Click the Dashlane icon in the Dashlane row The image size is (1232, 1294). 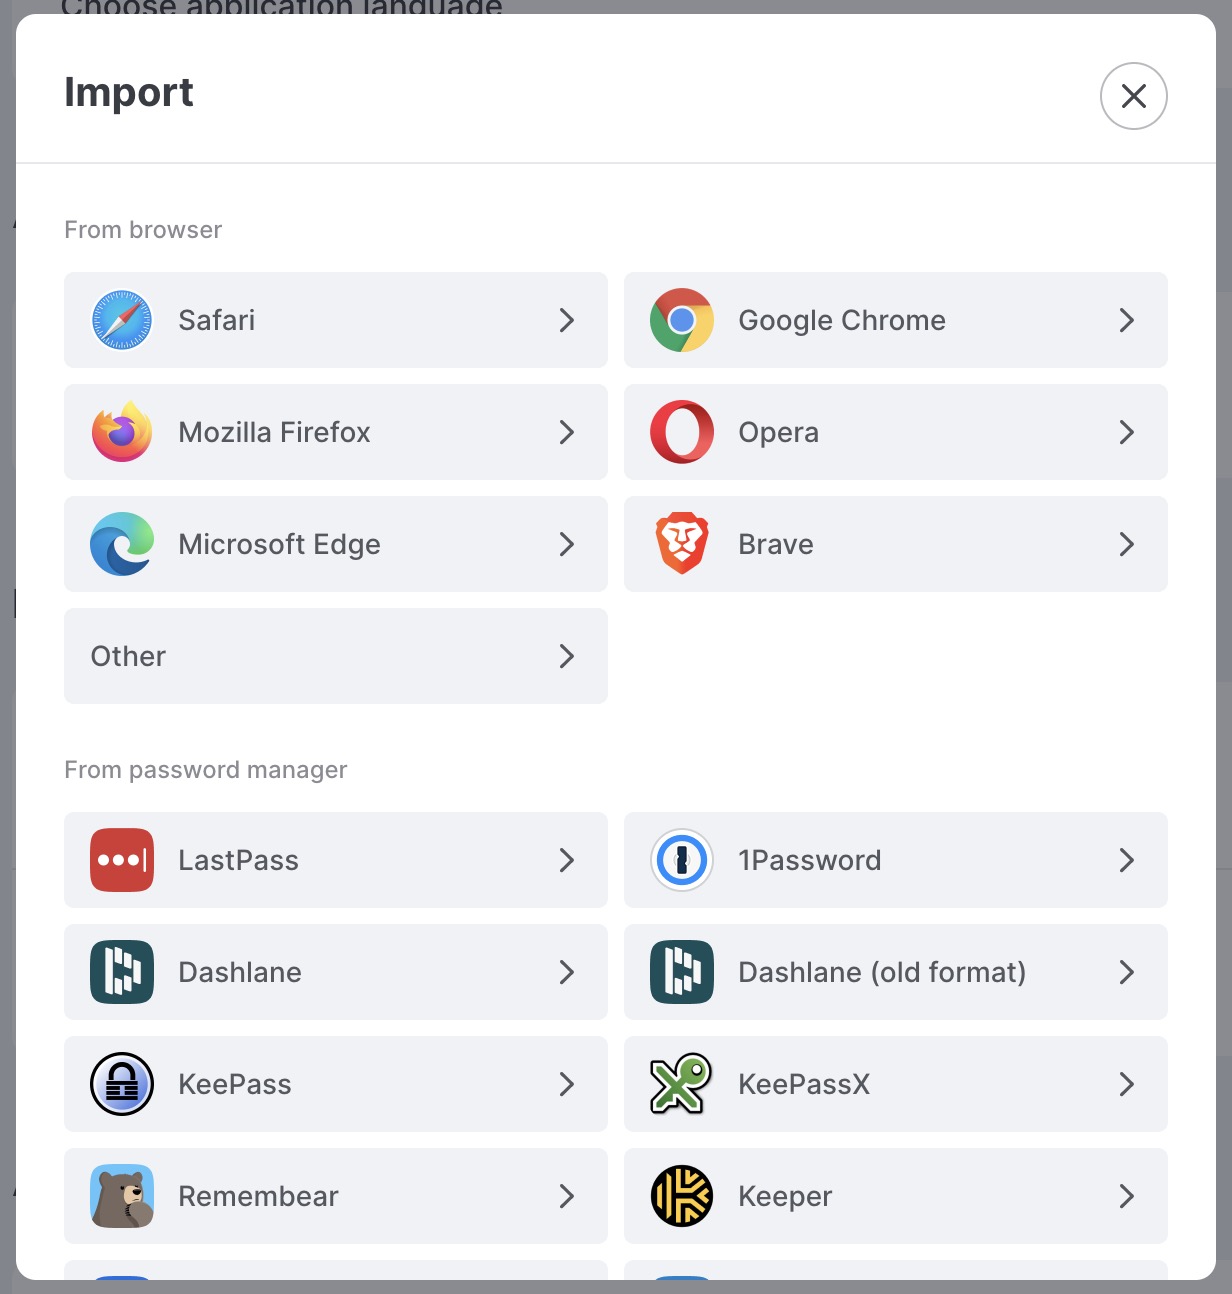click(122, 972)
